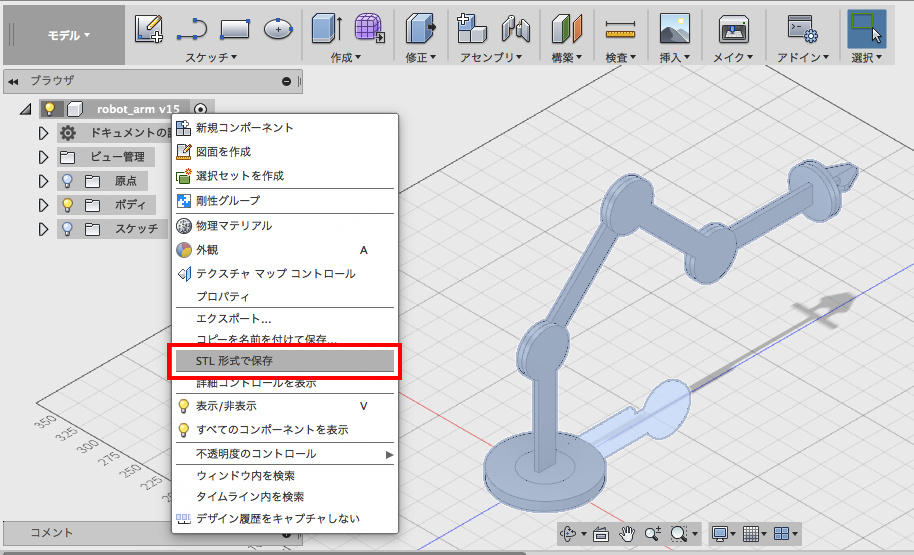Open the 修正 dropdown menu
914x555 pixels.
420,57
